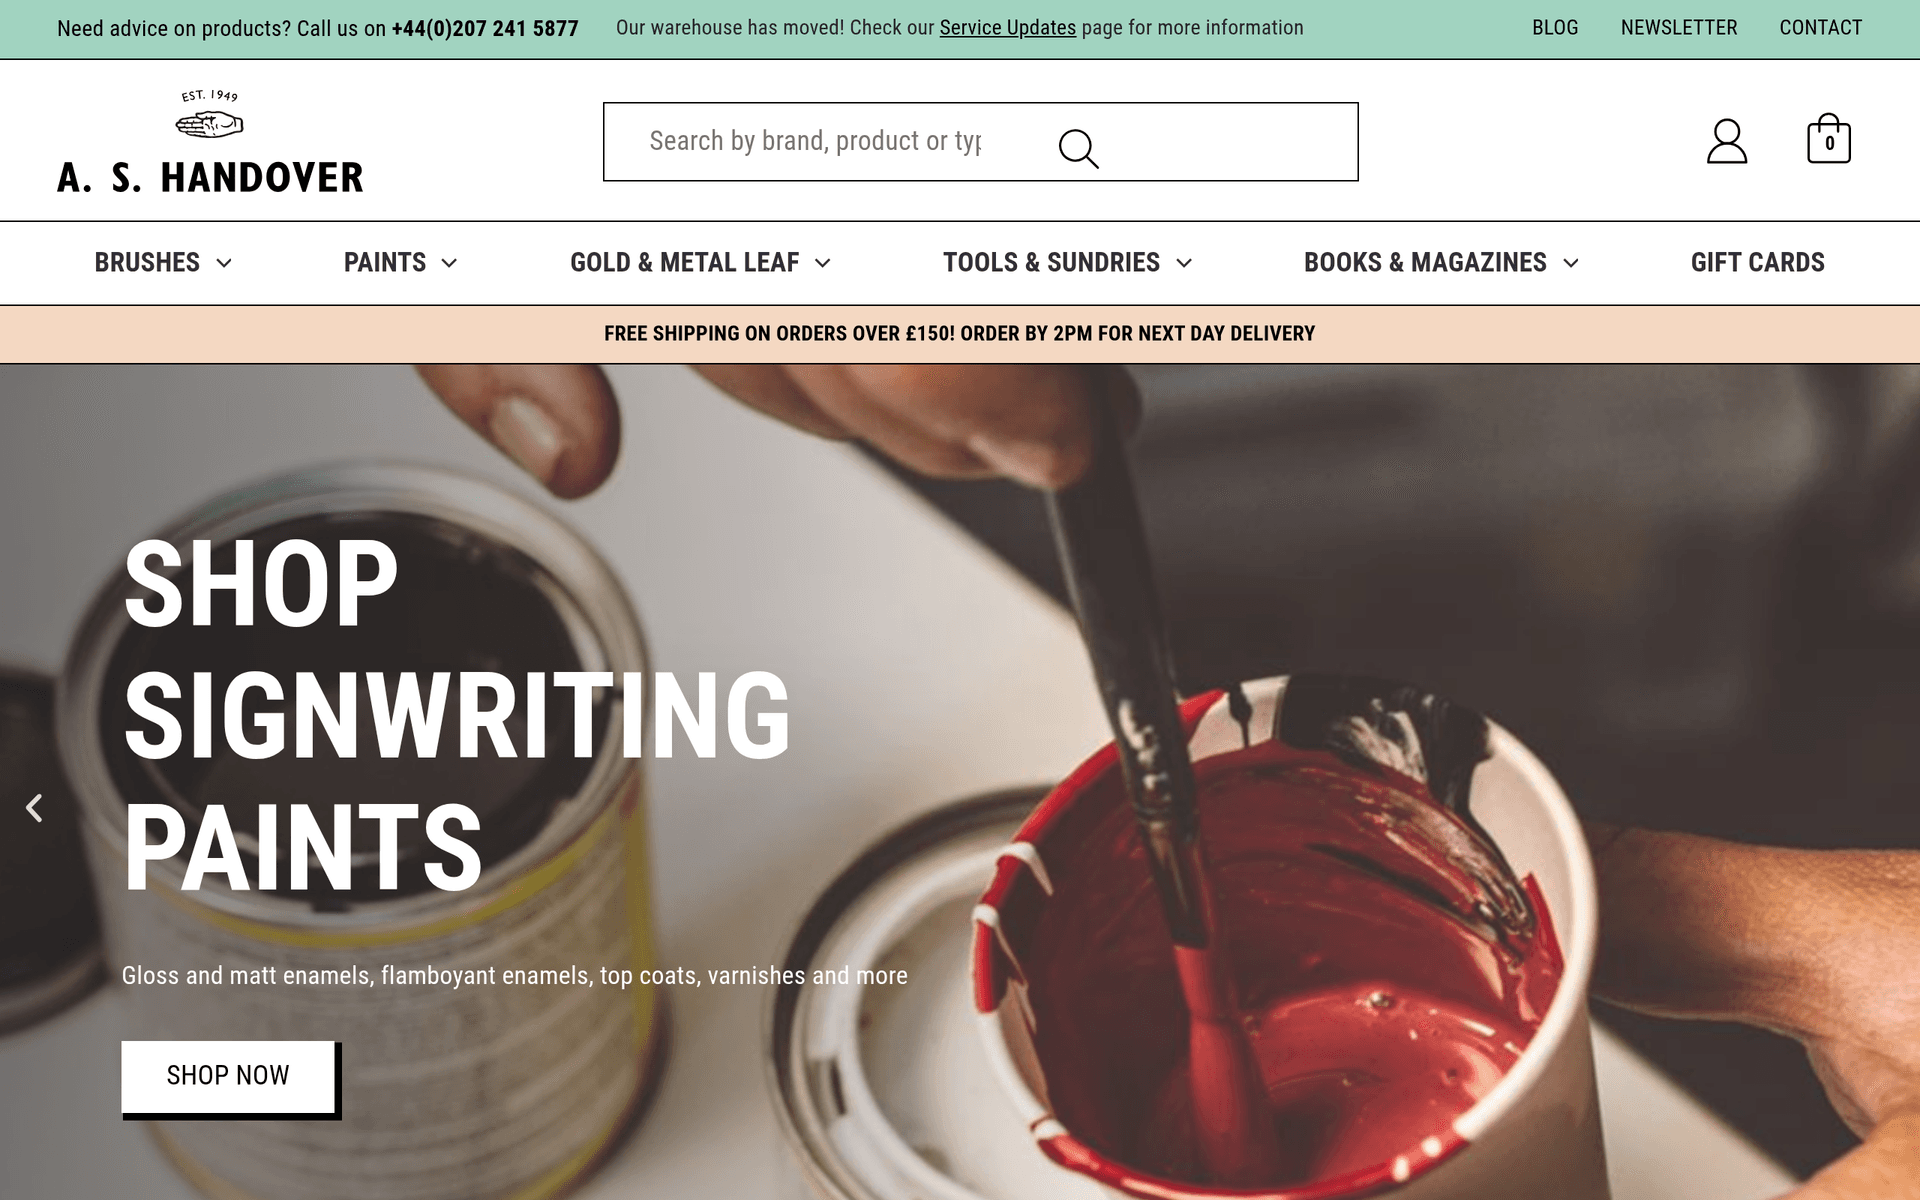Go to previous slide with left arrow
The width and height of the screenshot is (1920, 1200).
tap(34, 808)
